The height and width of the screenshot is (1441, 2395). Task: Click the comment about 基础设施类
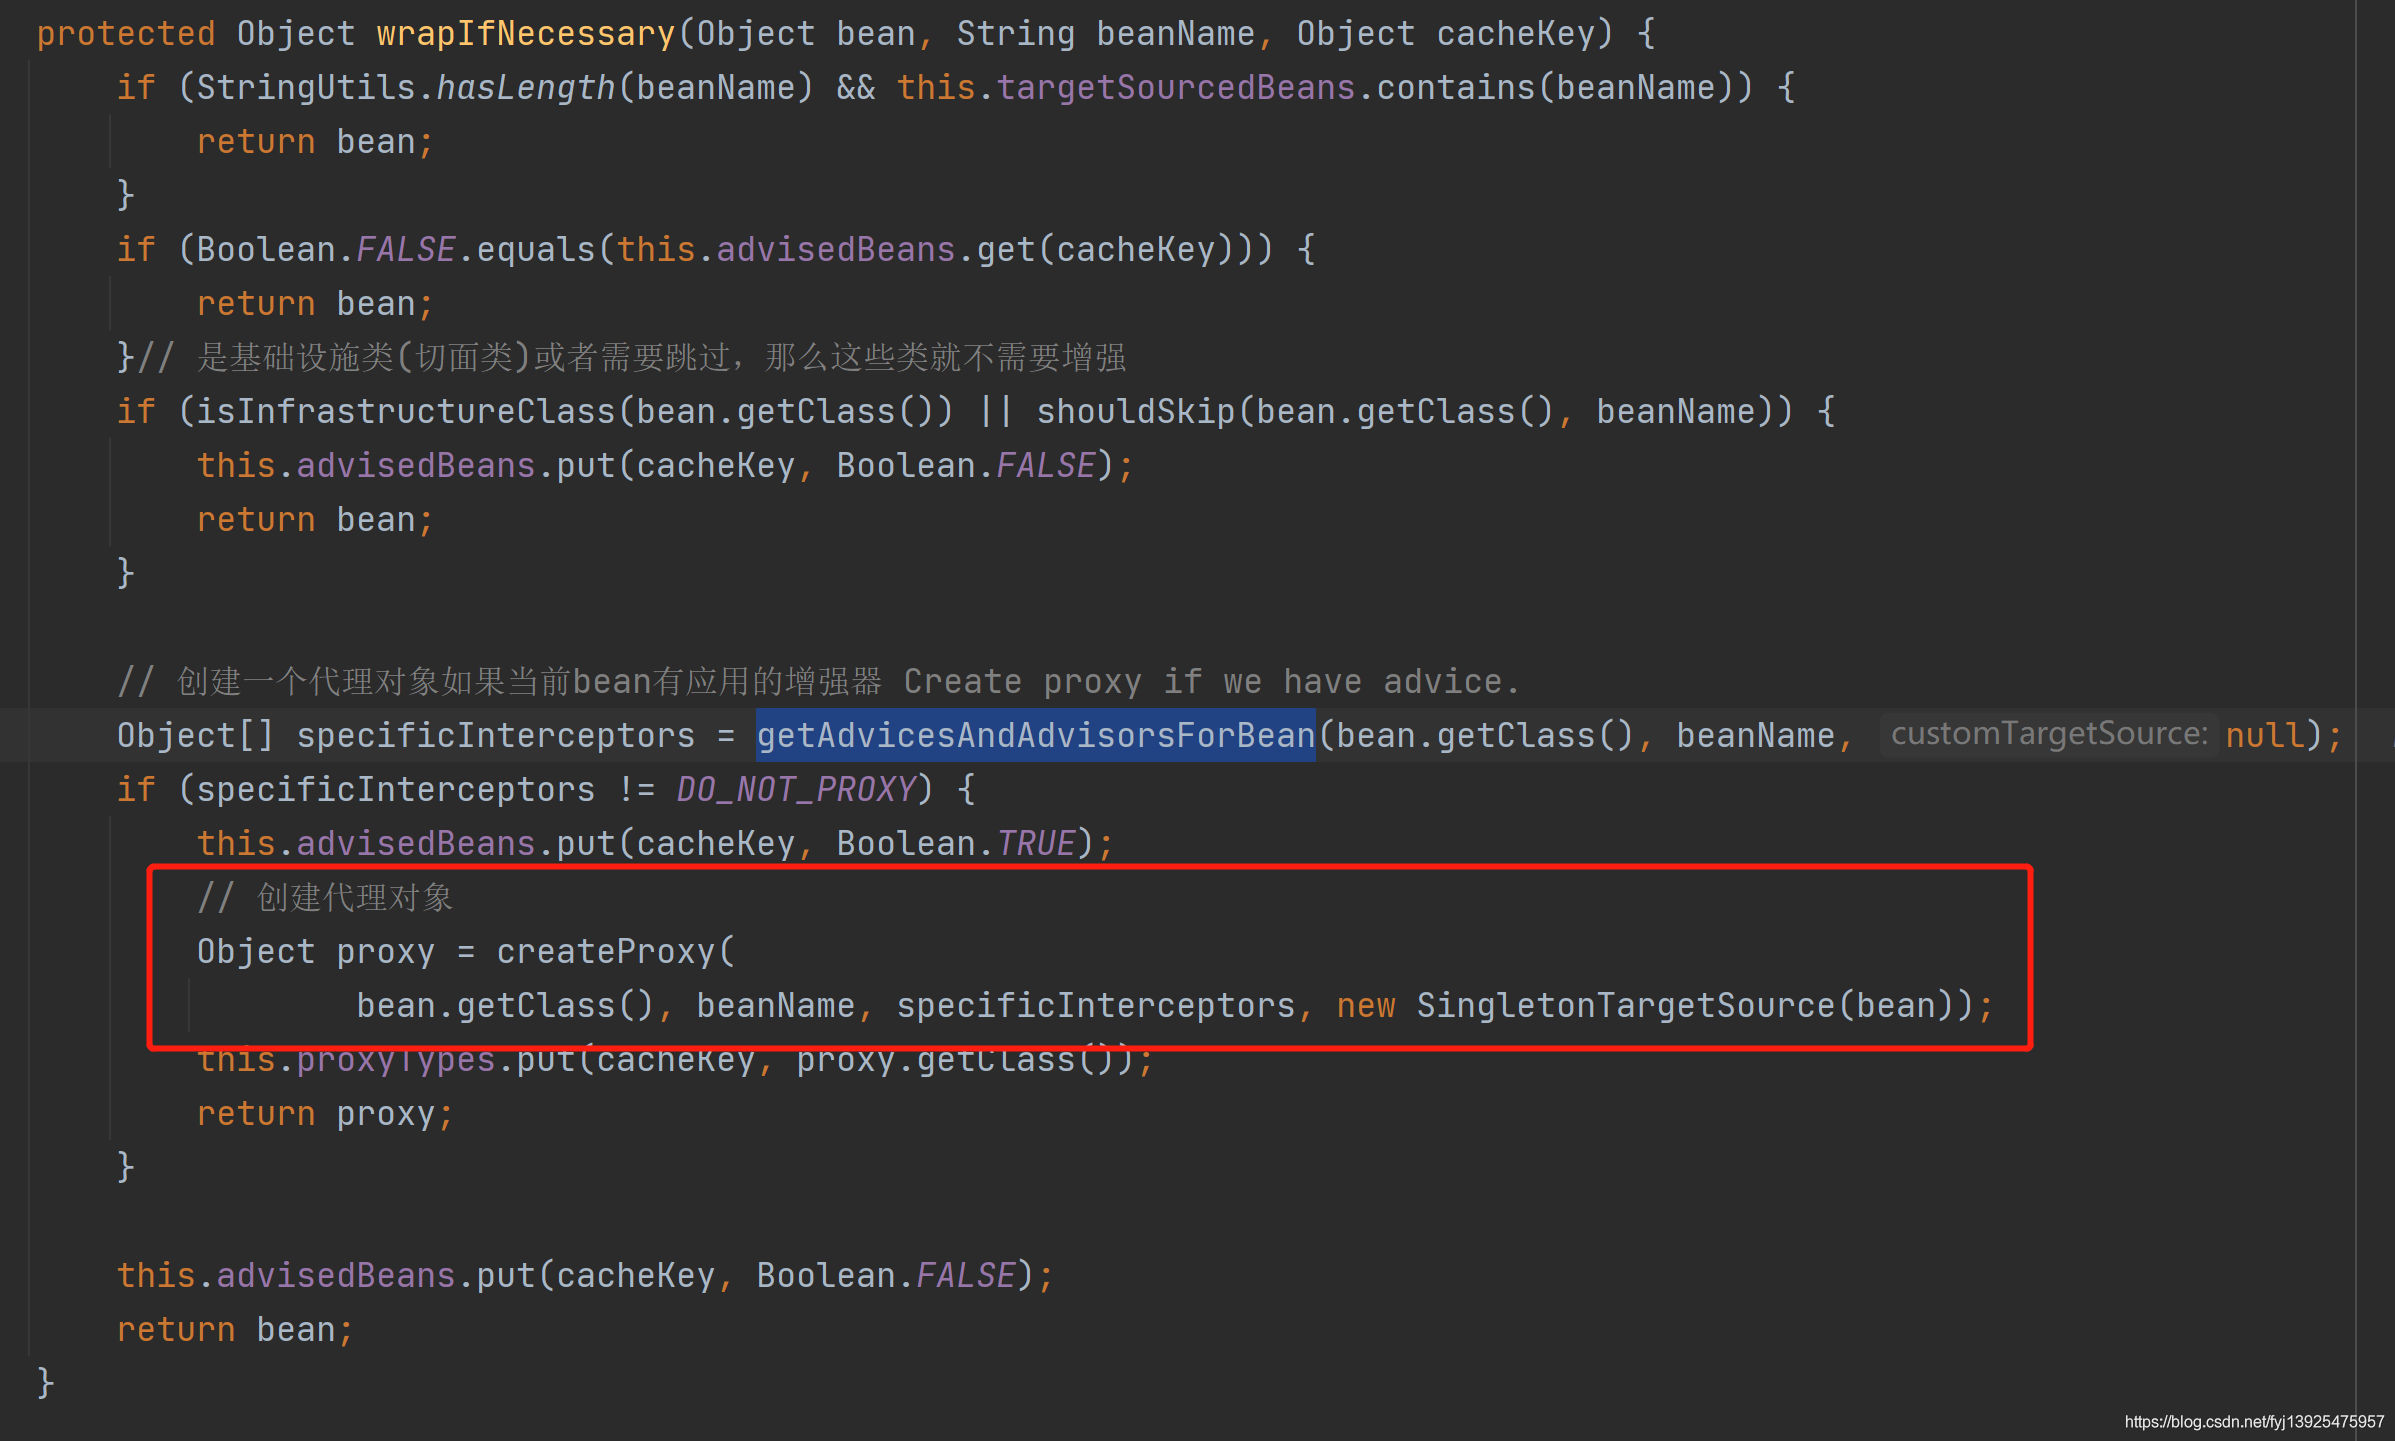[632, 358]
